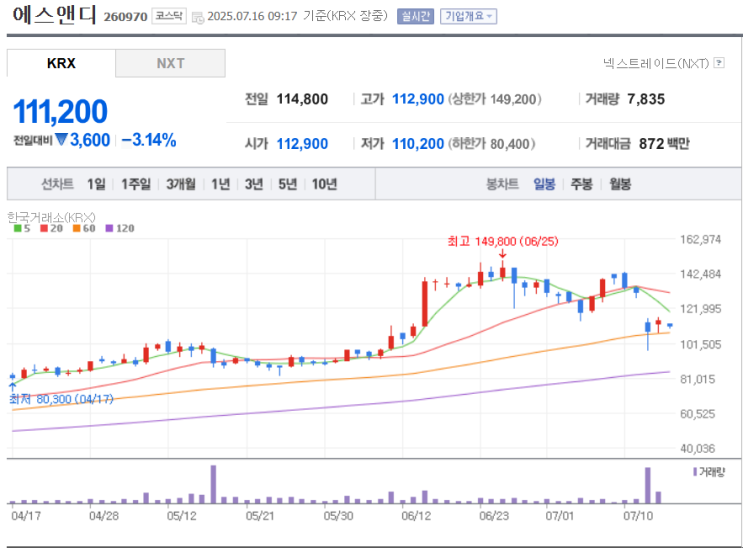Click the 에스앤디 stock name title

coord(54,15)
